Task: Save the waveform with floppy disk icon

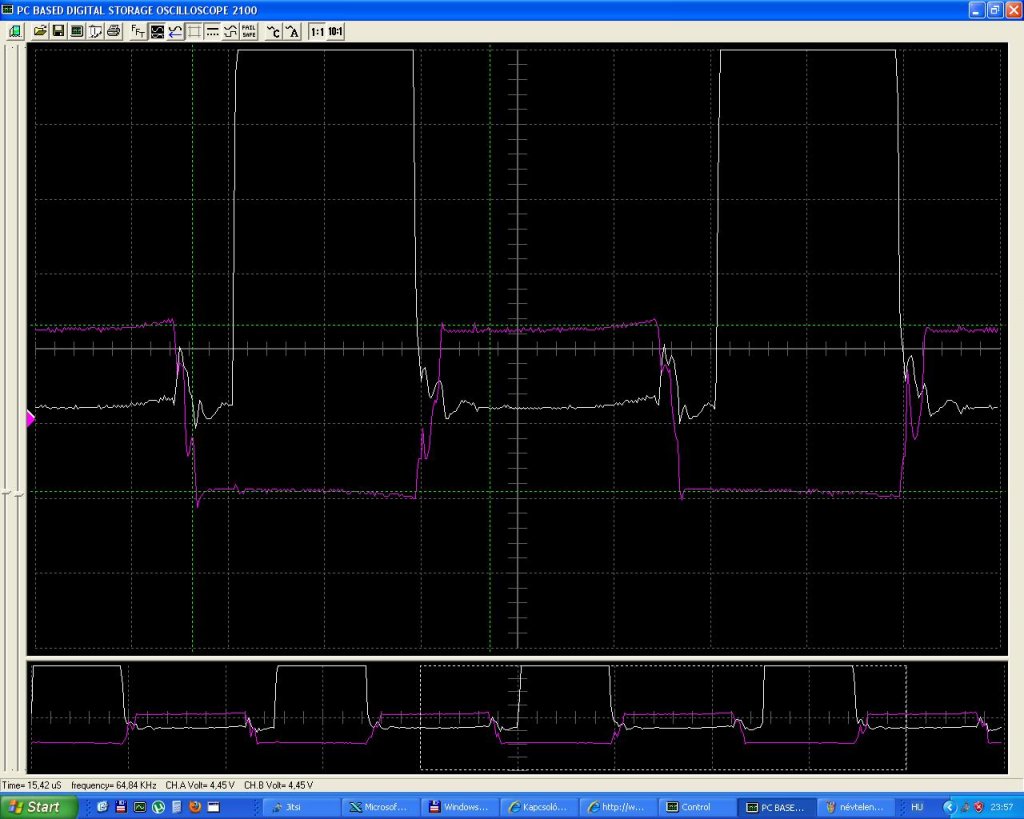Action: click(58, 31)
